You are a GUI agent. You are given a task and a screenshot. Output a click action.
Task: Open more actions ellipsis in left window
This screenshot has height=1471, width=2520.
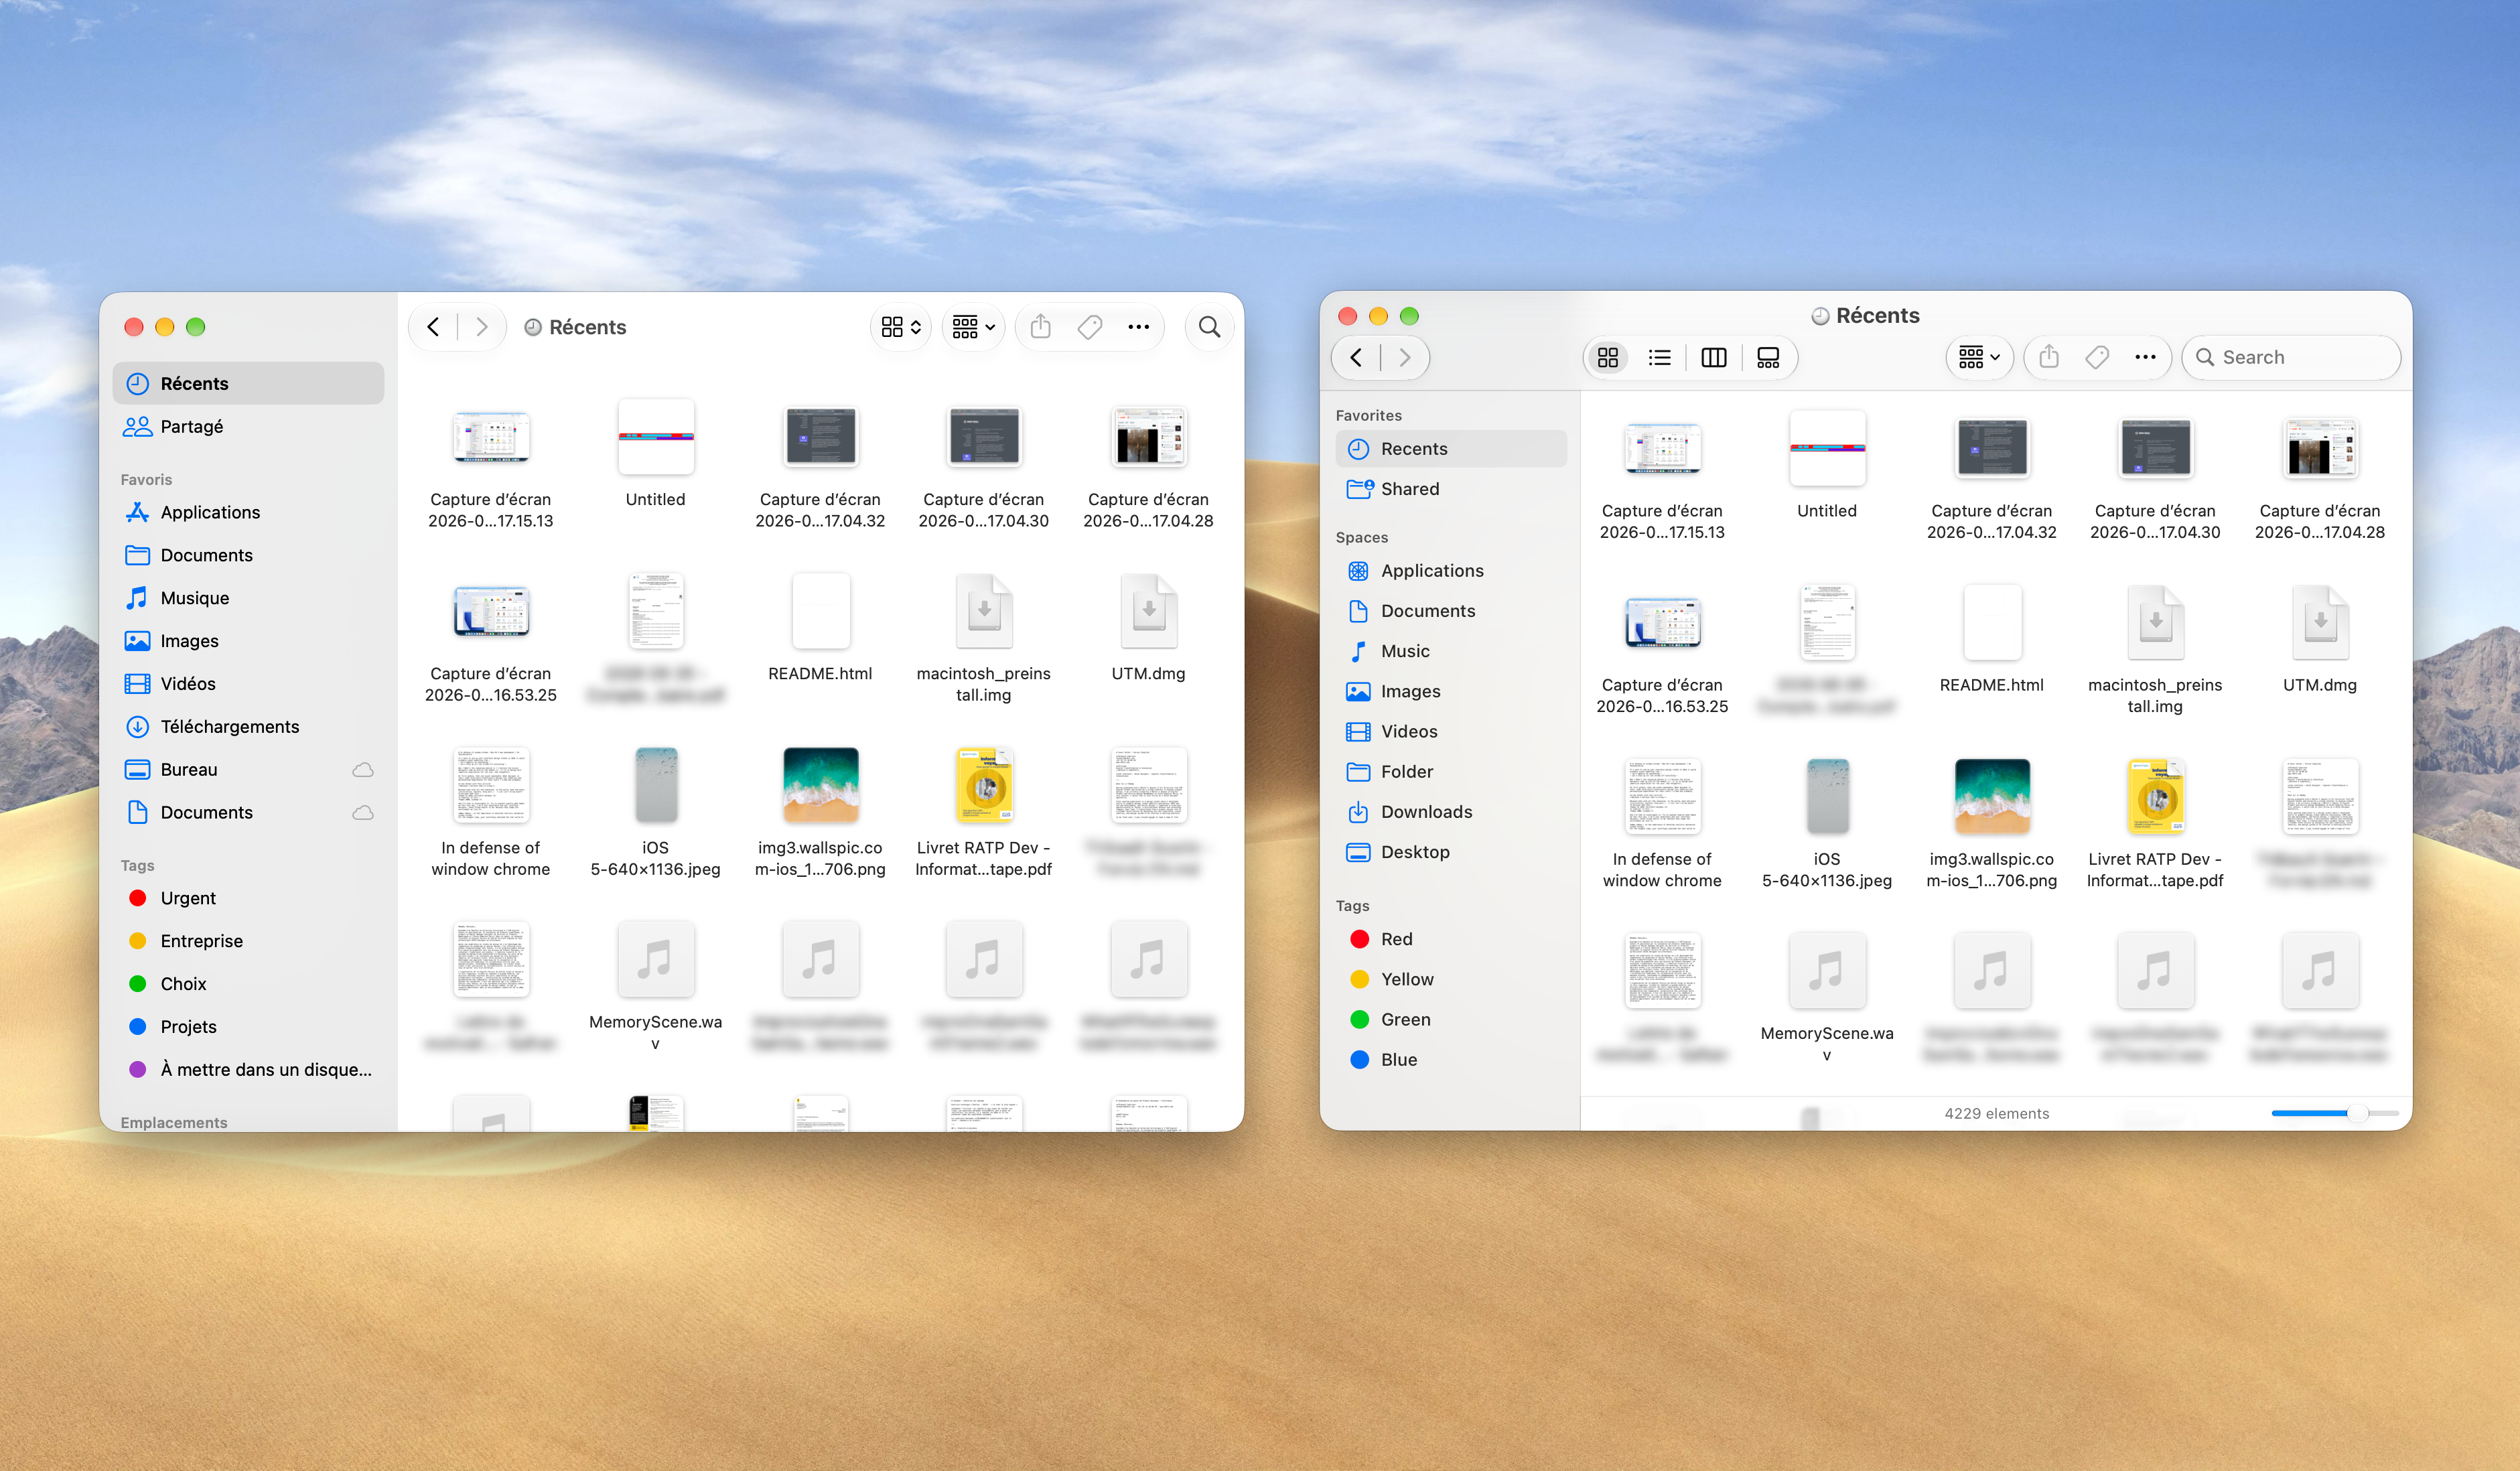1138,327
